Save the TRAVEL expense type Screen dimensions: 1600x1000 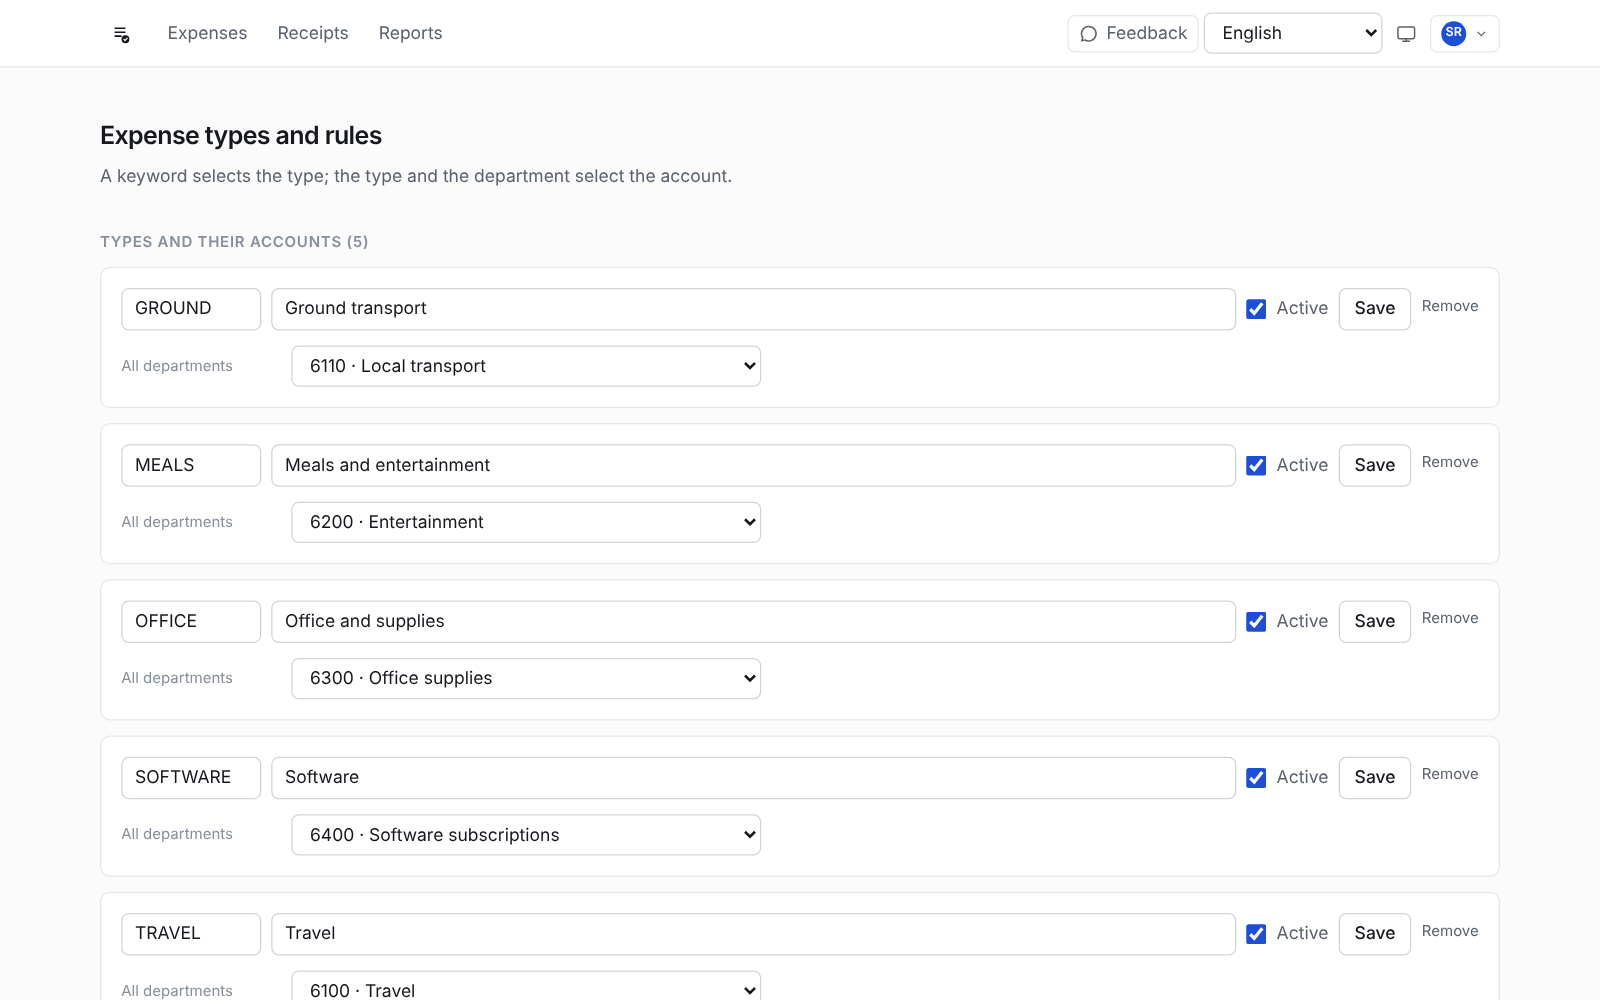pyautogui.click(x=1374, y=933)
